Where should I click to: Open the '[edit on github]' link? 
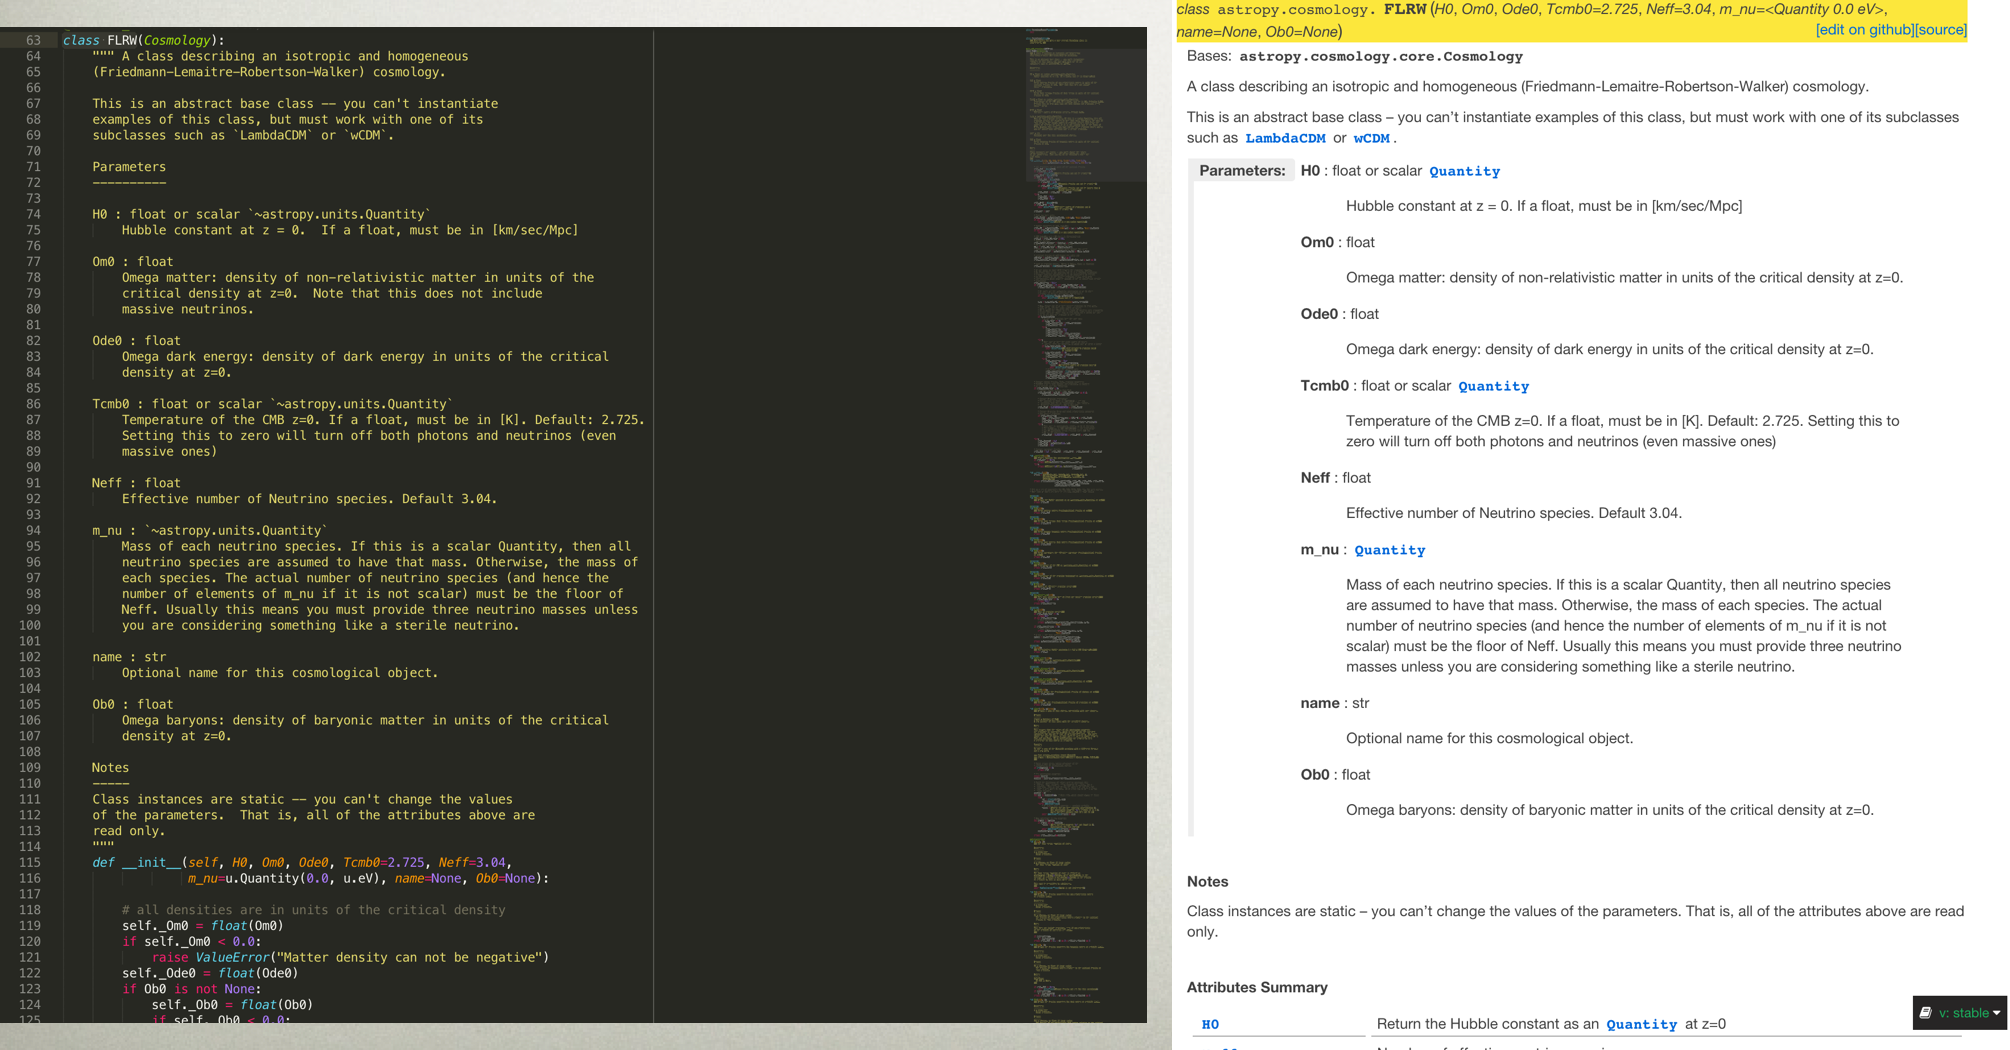pos(1865,30)
